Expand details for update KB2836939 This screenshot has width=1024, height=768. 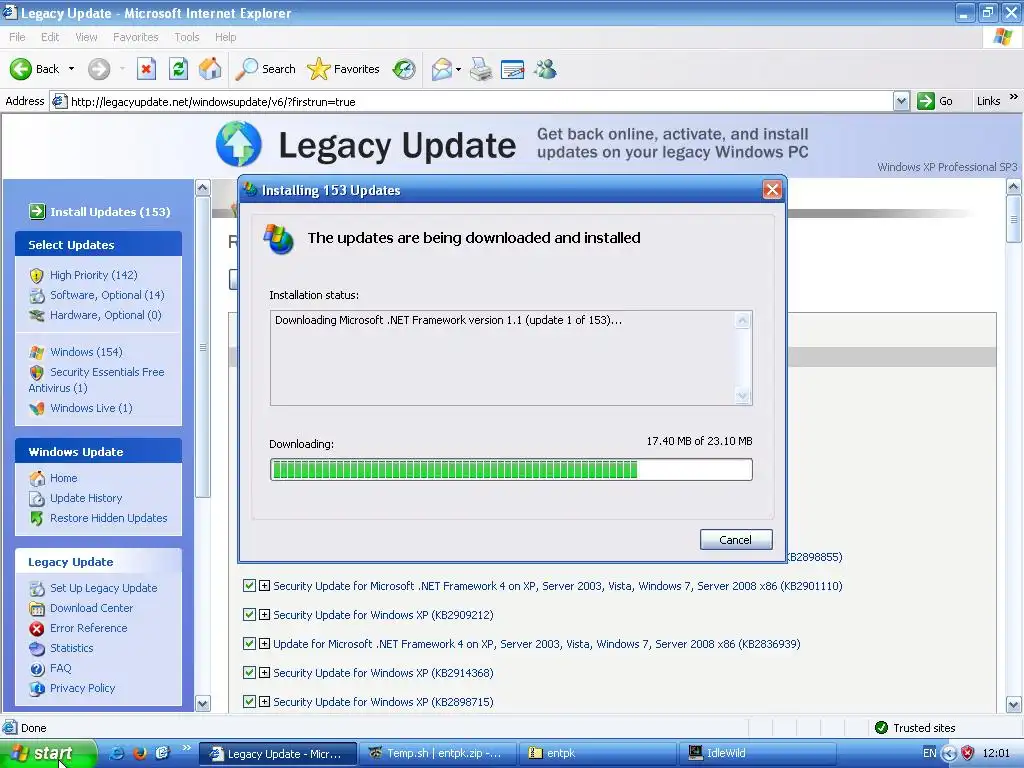click(x=264, y=643)
